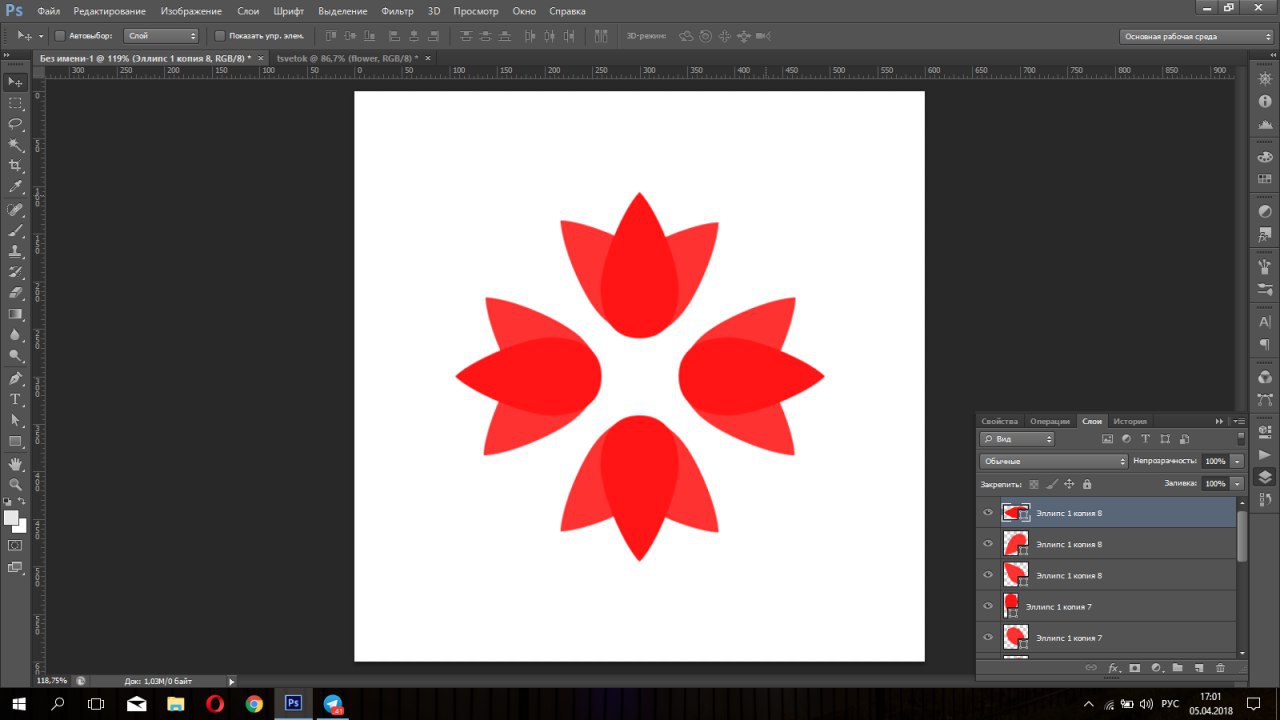Select the Magic Wand tool

click(15, 145)
